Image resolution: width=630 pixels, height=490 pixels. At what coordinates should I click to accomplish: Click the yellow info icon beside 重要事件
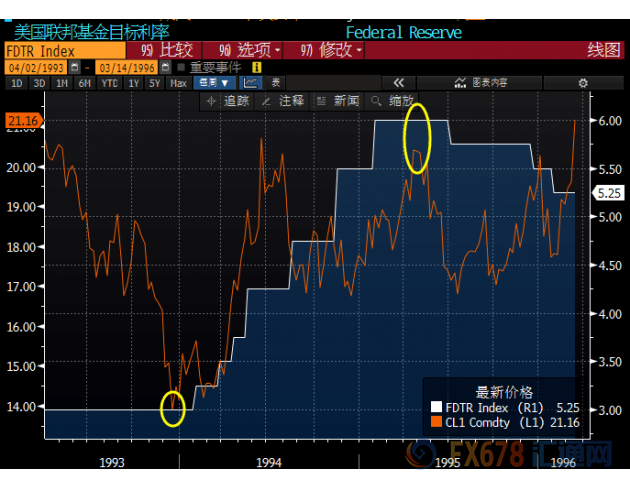point(256,67)
